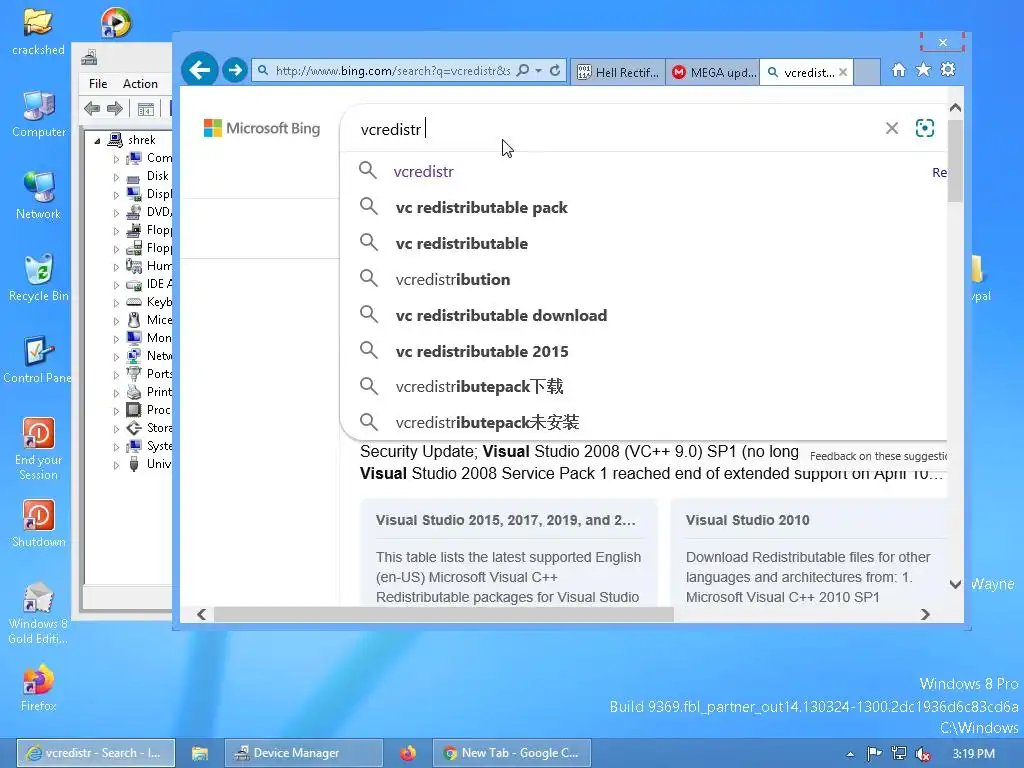Image resolution: width=1024 pixels, height=768 pixels.
Task: Refresh the page via address bar reload icon
Action: coord(555,71)
